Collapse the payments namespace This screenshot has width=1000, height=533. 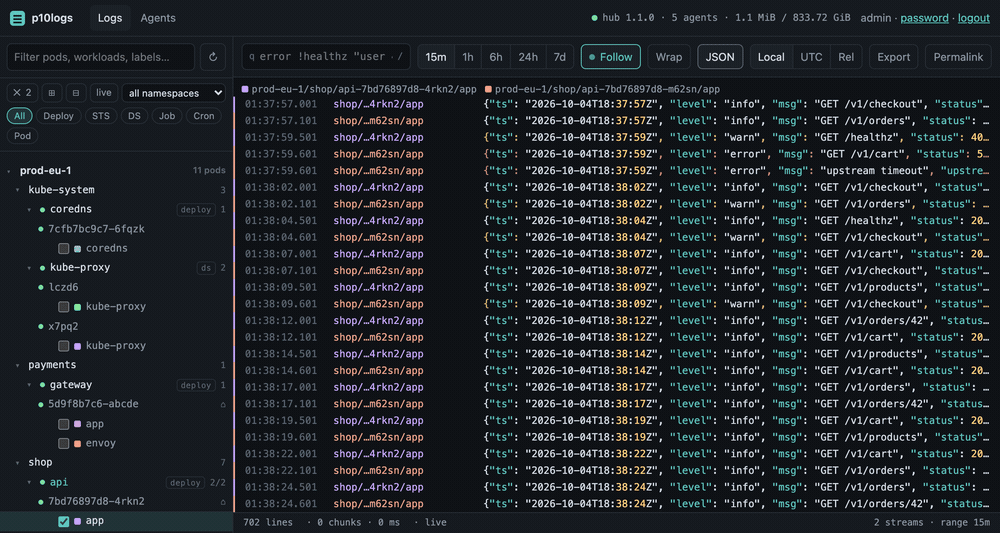pyautogui.click(x=18, y=365)
